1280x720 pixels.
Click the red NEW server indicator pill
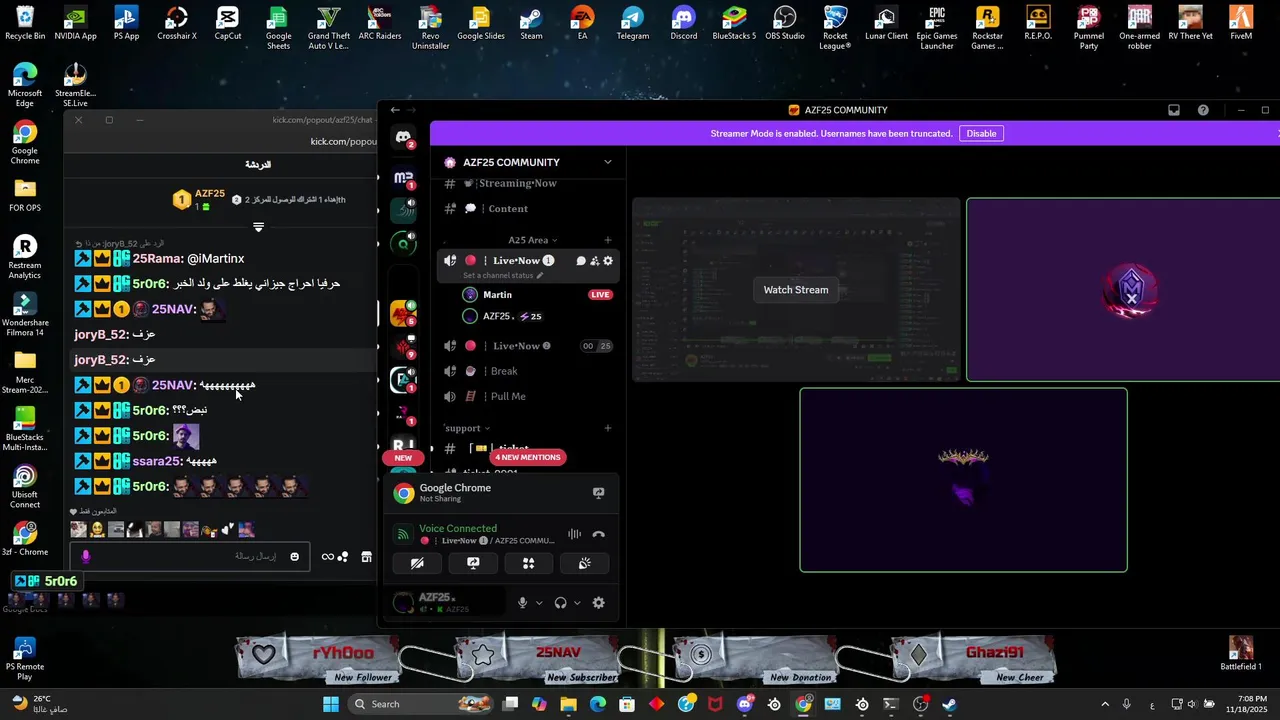[403, 458]
